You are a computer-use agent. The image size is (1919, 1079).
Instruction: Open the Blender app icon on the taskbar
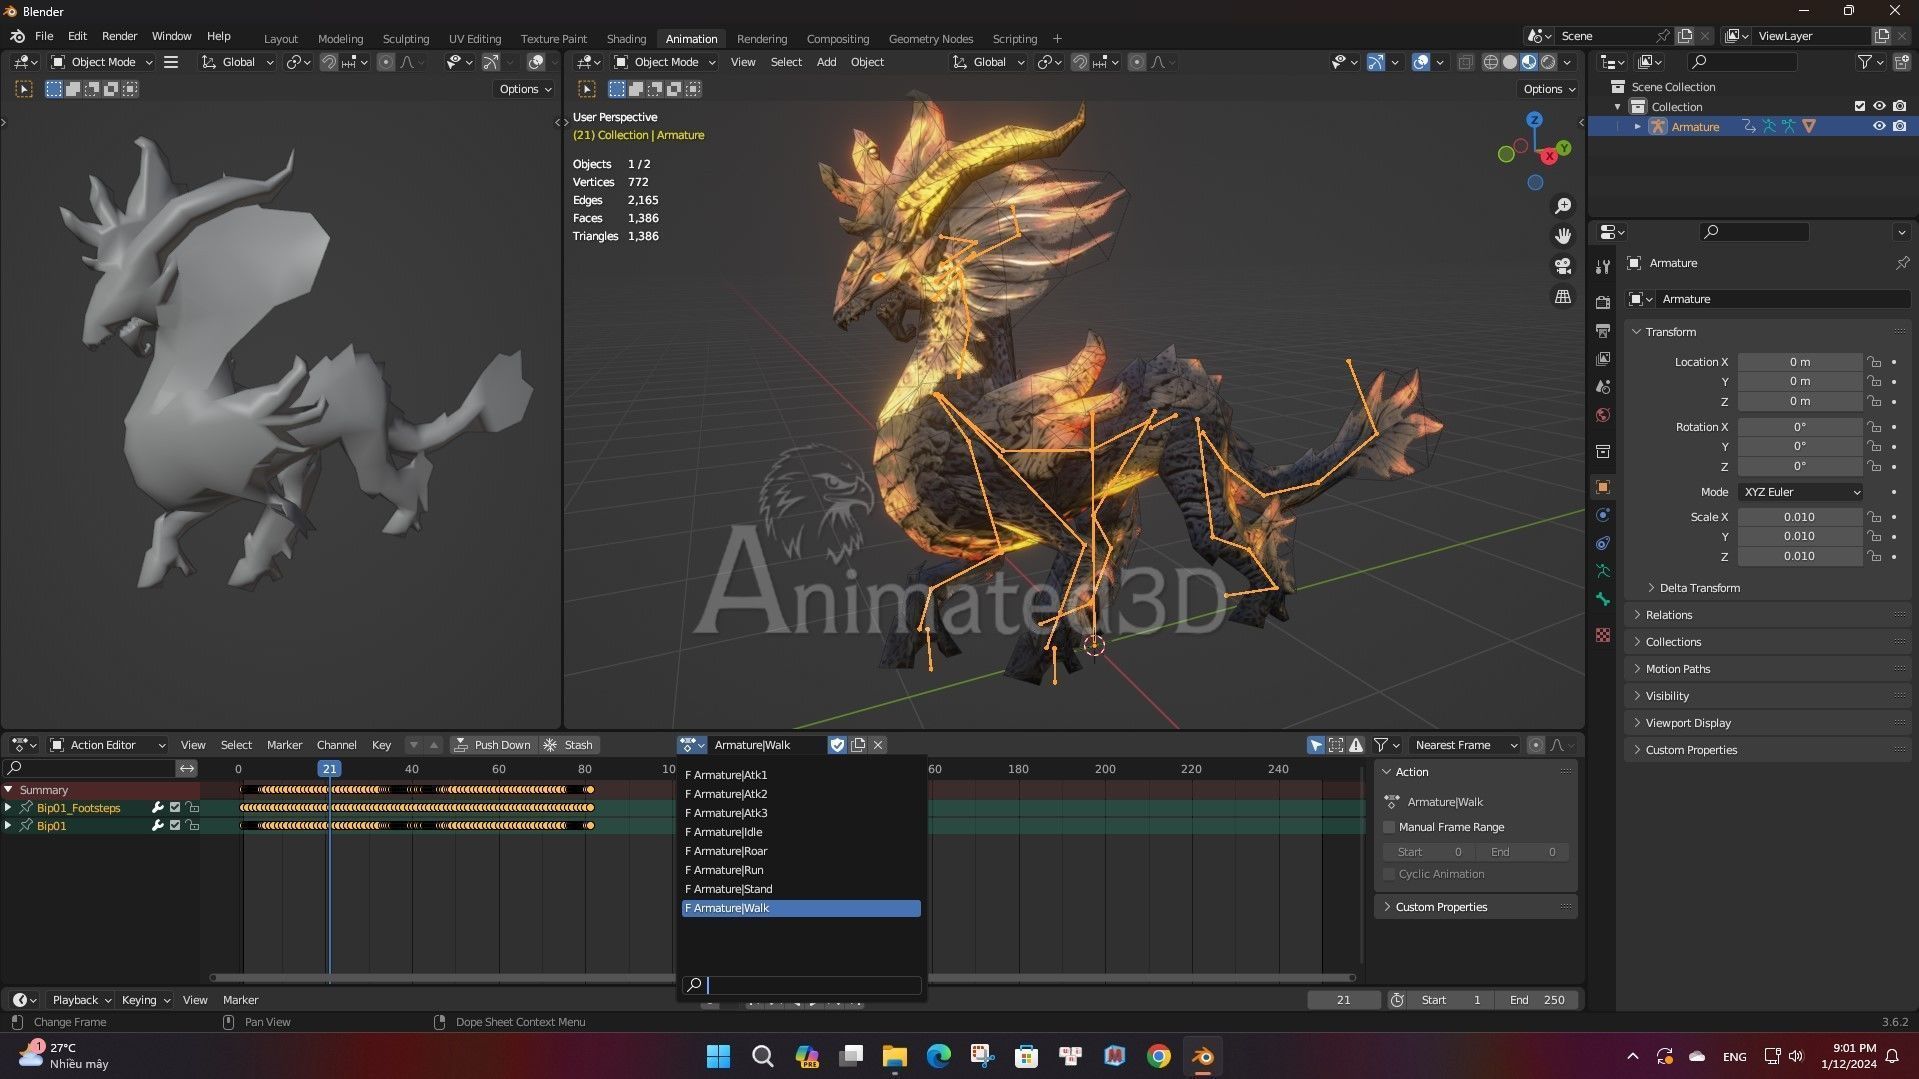[1203, 1056]
